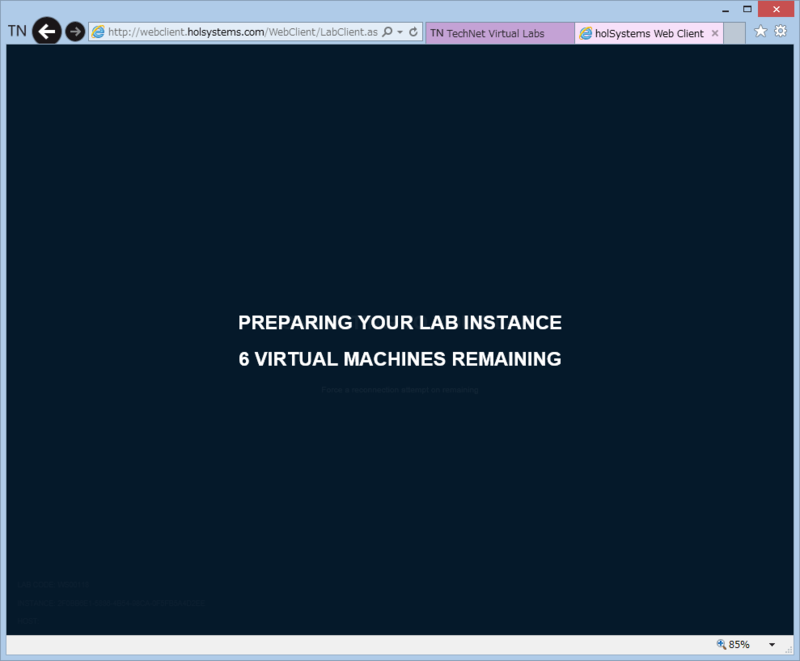The height and width of the screenshot is (661, 800).
Task: Click the faint LAB CODE text line
Action: [x=53, y=584]
